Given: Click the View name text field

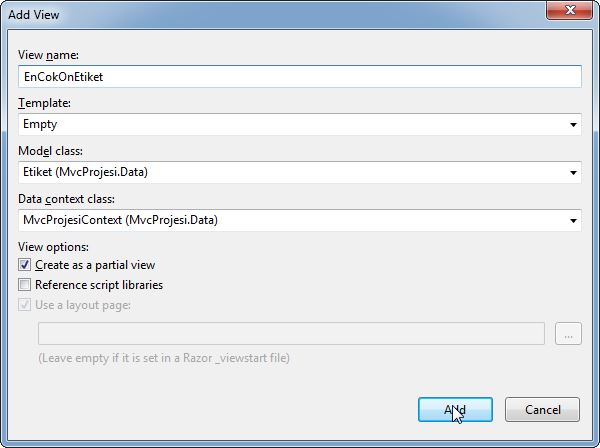Looking at the screenshot, I should point(300,76).
